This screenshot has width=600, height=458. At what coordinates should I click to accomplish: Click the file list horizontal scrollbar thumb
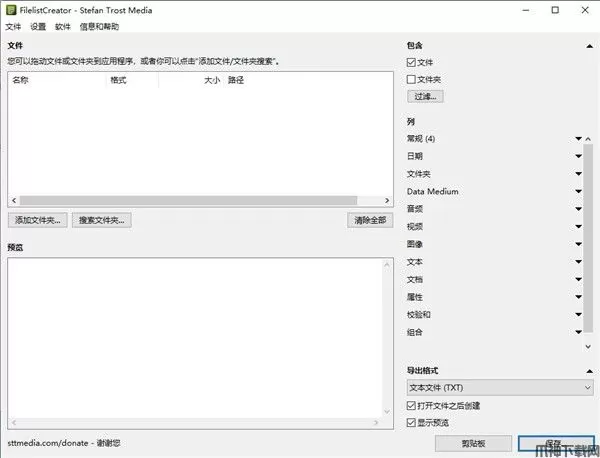tap(188, 200)
